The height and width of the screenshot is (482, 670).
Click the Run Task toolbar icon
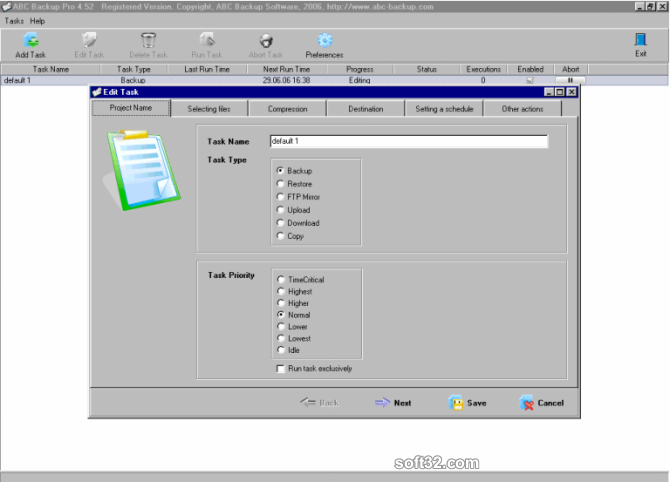207,40
